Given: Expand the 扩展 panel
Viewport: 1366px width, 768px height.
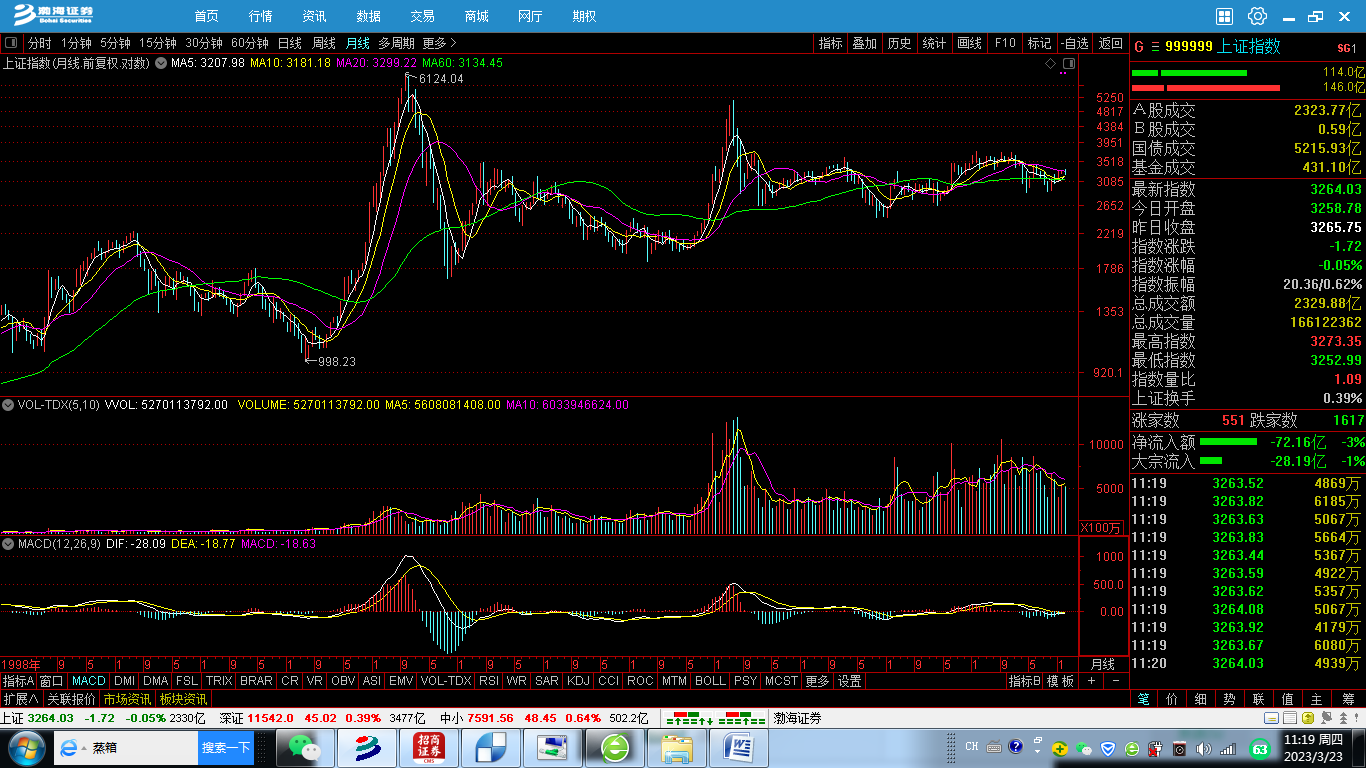Looking at the screenshot, I should [x=20, y=699].
